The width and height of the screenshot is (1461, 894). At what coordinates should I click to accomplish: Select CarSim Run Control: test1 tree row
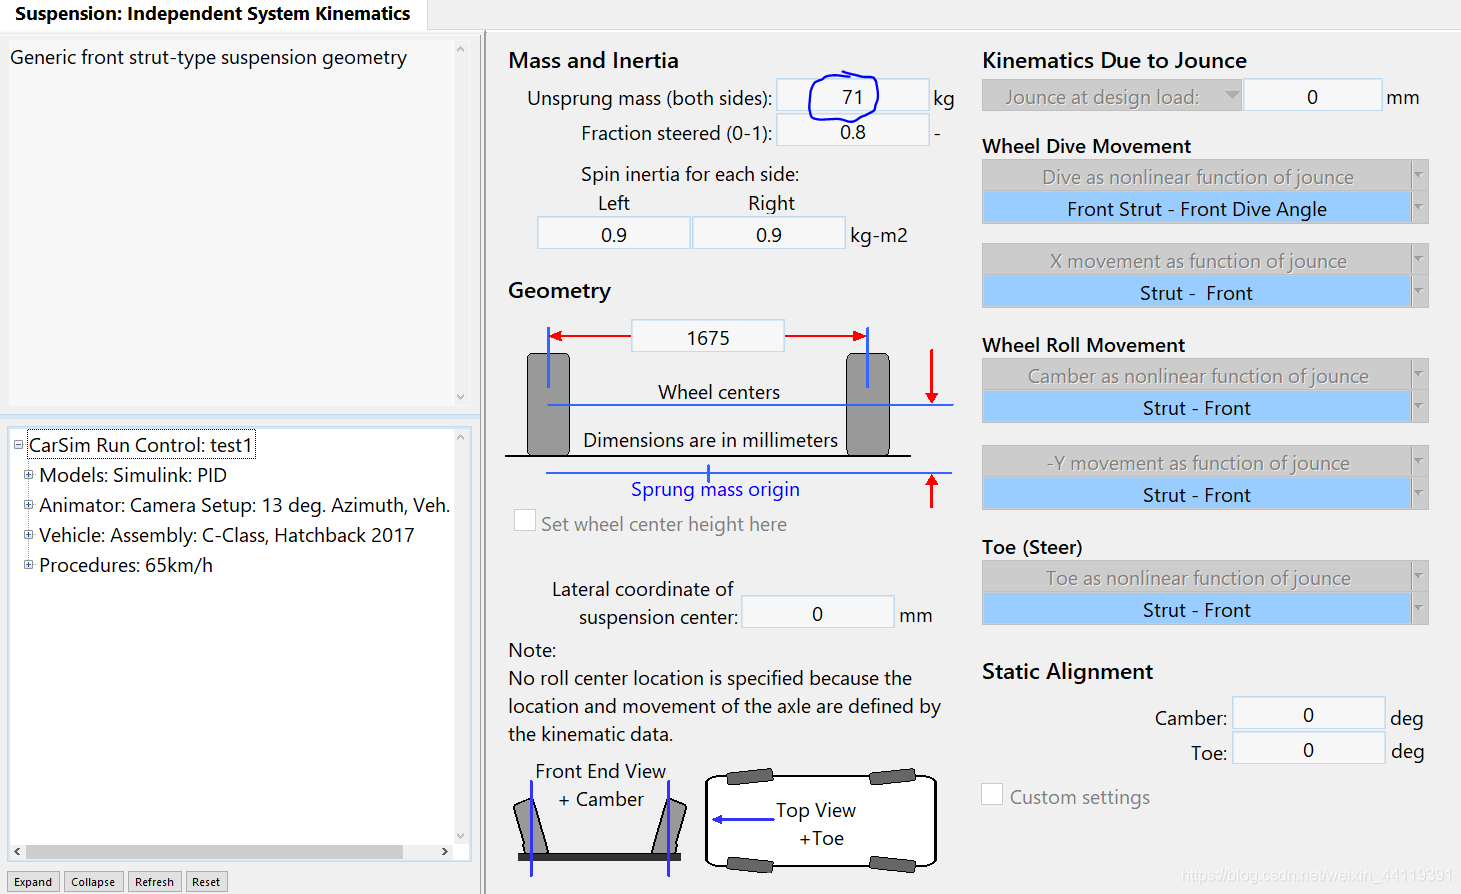pos(141,445)
